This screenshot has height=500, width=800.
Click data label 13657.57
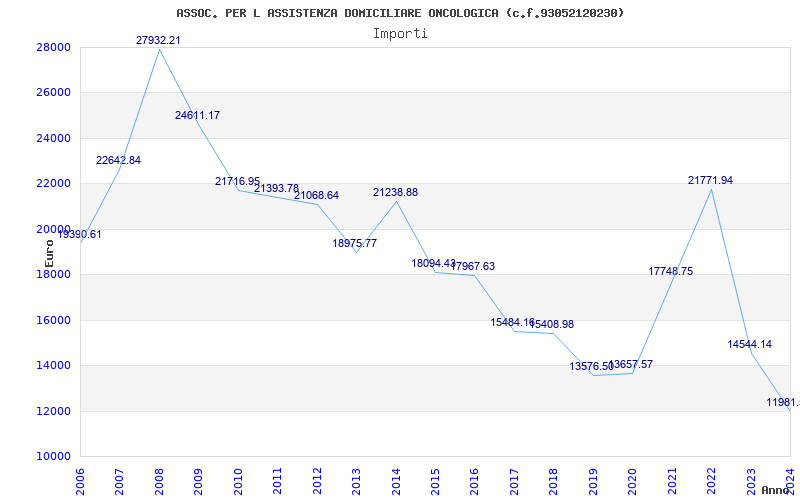point(631,364)
